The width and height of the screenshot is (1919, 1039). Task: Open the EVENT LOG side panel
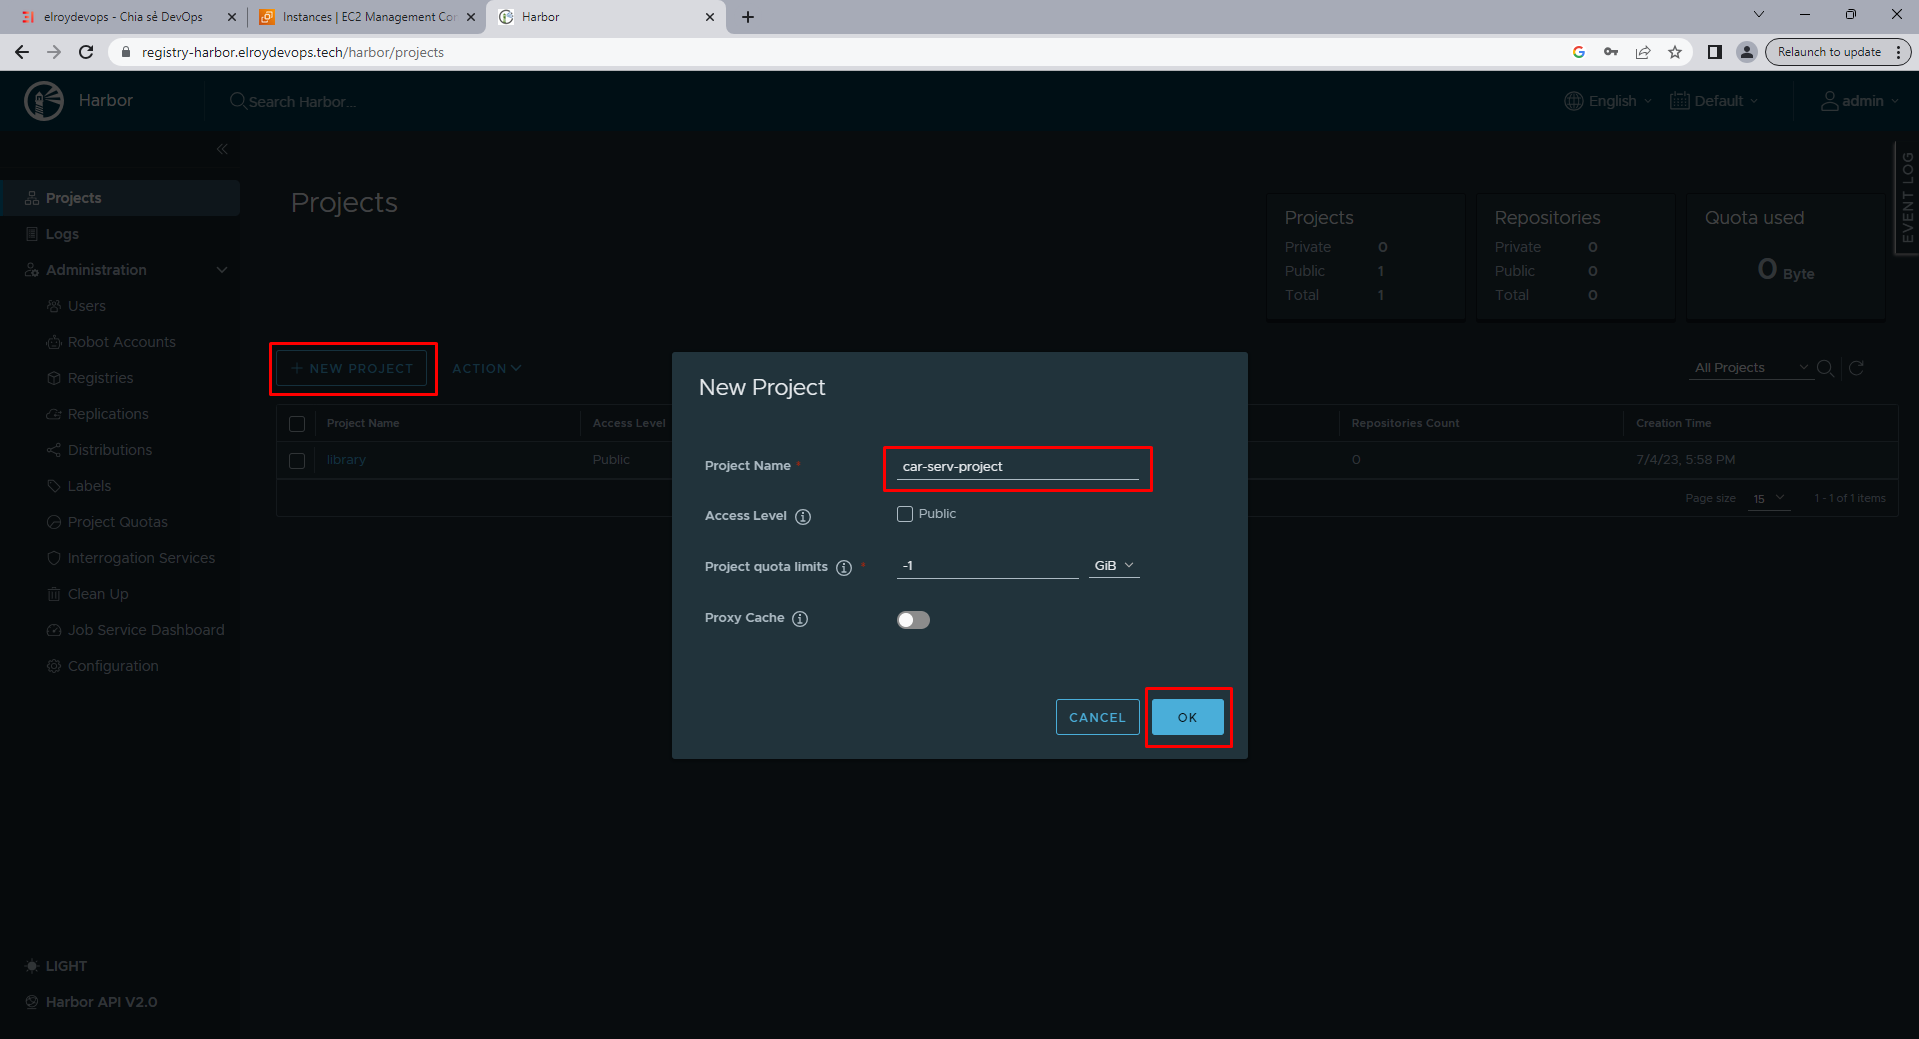click(1907, 198)
